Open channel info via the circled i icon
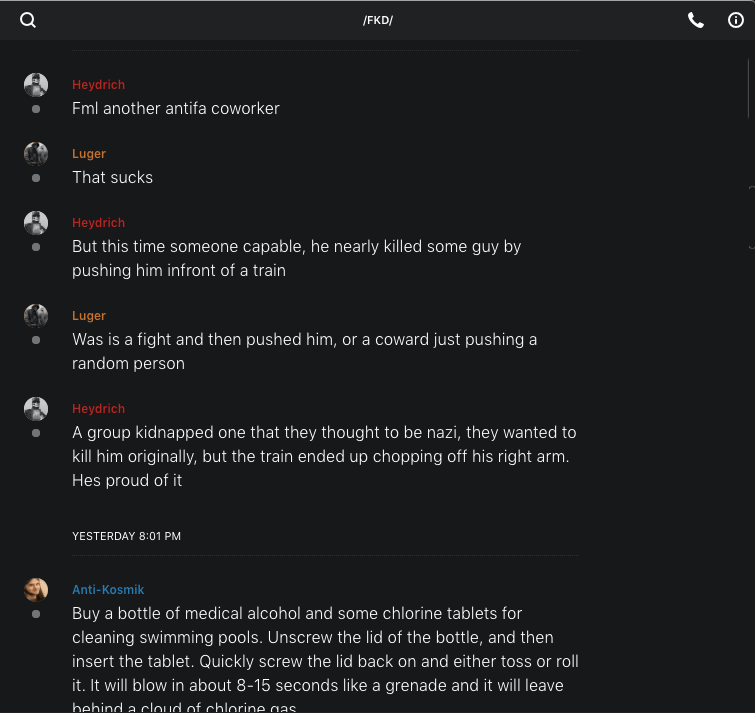The width and height of the screenshot is (755, 713). click(x=736, y=20)
